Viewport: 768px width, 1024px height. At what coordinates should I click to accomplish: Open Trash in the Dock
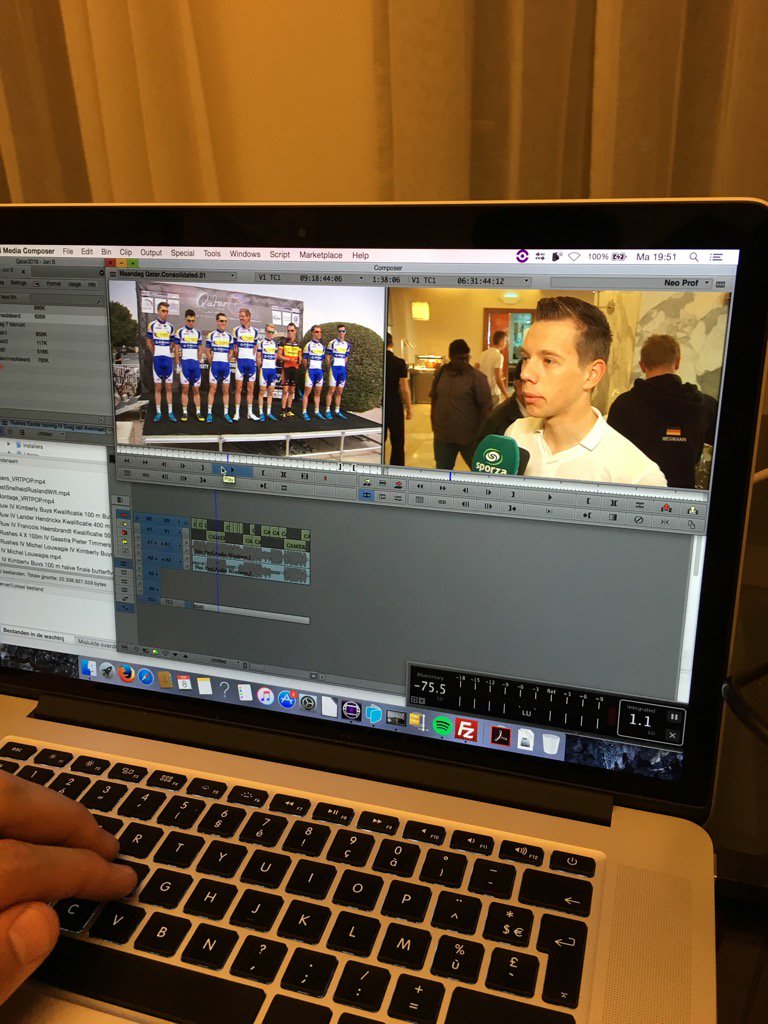(x=551, y=744)
